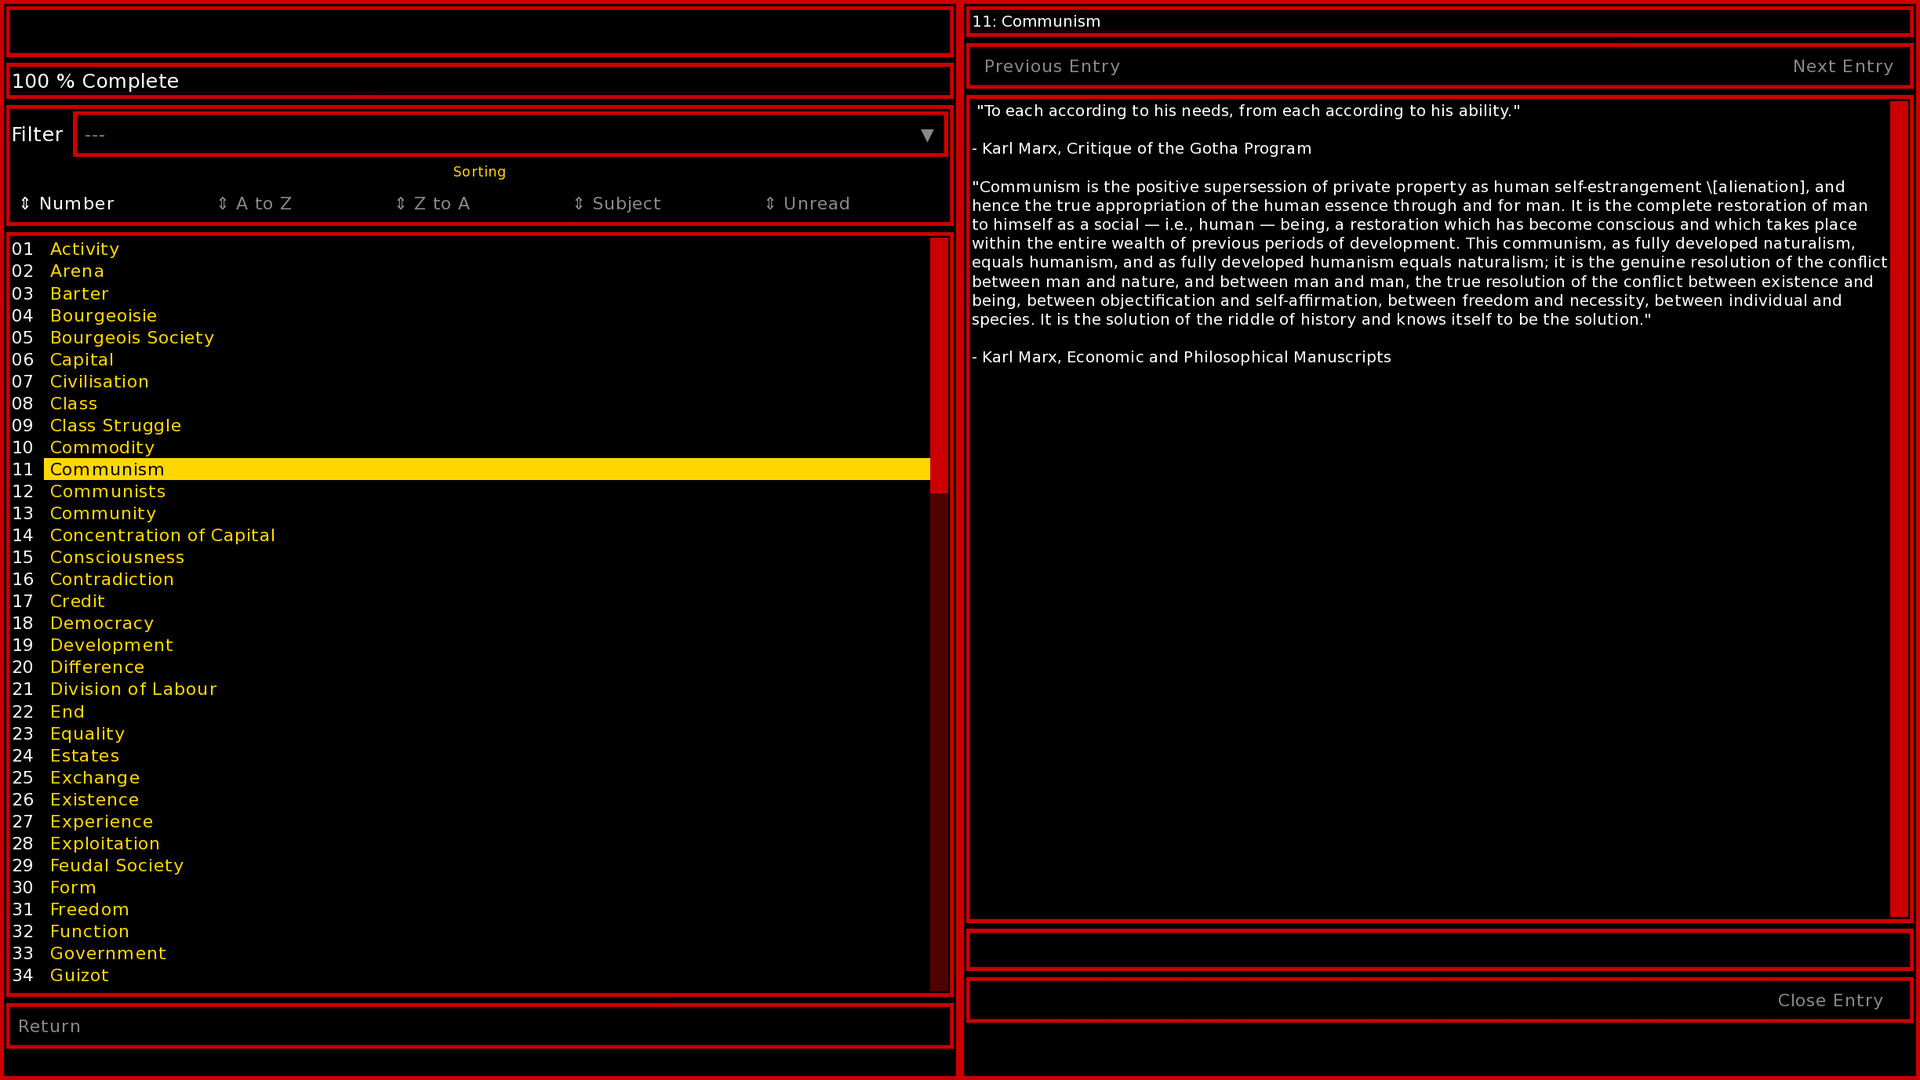Click the dropdown arrow in the Filter box
Viewport: 1920px width, 1080px height.
tap(926, 134)
